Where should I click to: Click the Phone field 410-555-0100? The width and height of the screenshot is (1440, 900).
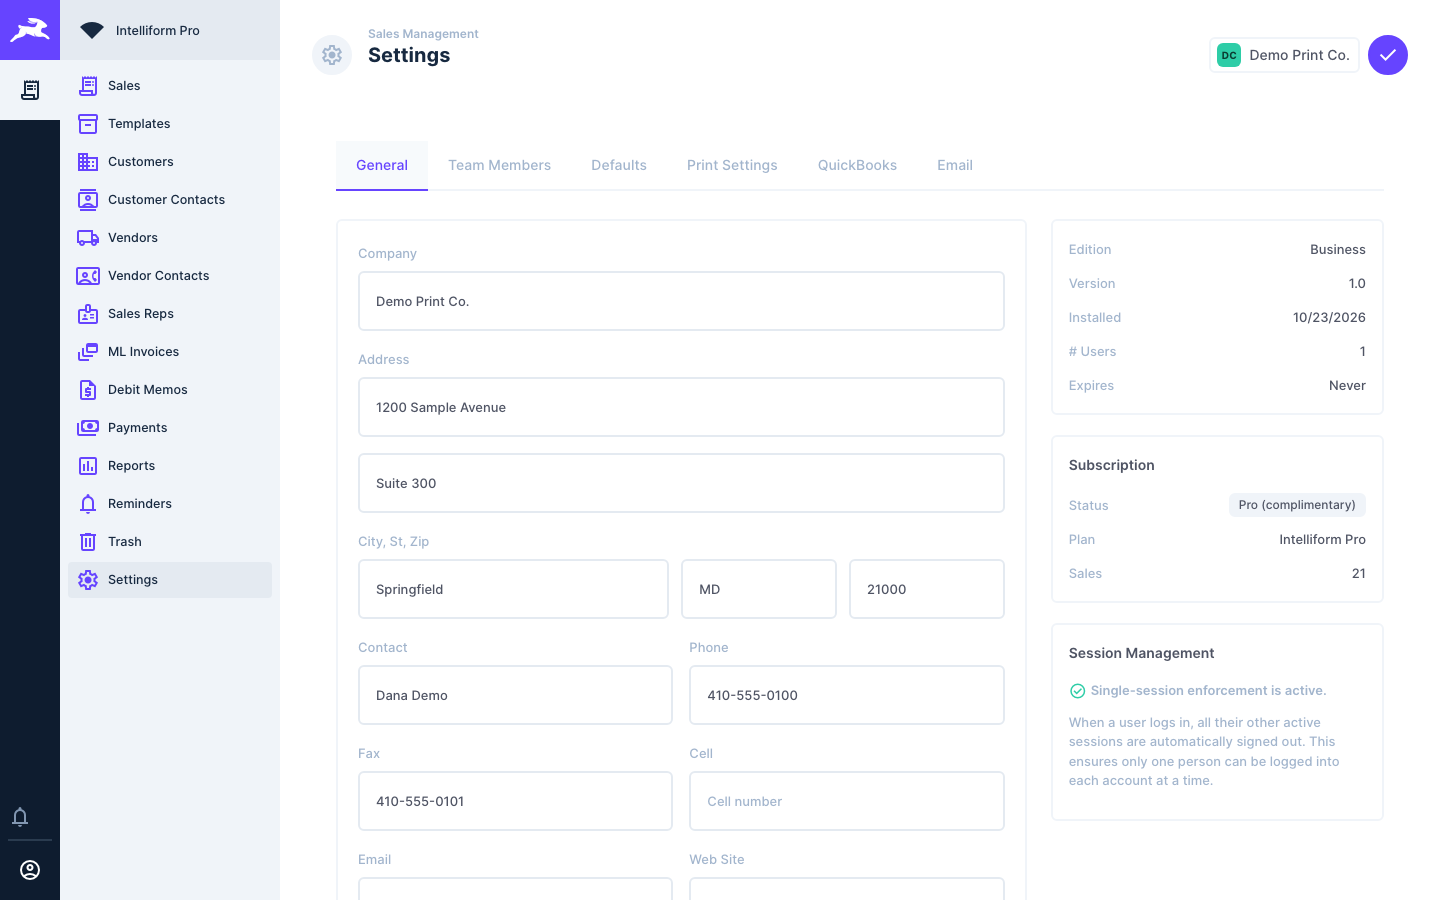[847, 695]
